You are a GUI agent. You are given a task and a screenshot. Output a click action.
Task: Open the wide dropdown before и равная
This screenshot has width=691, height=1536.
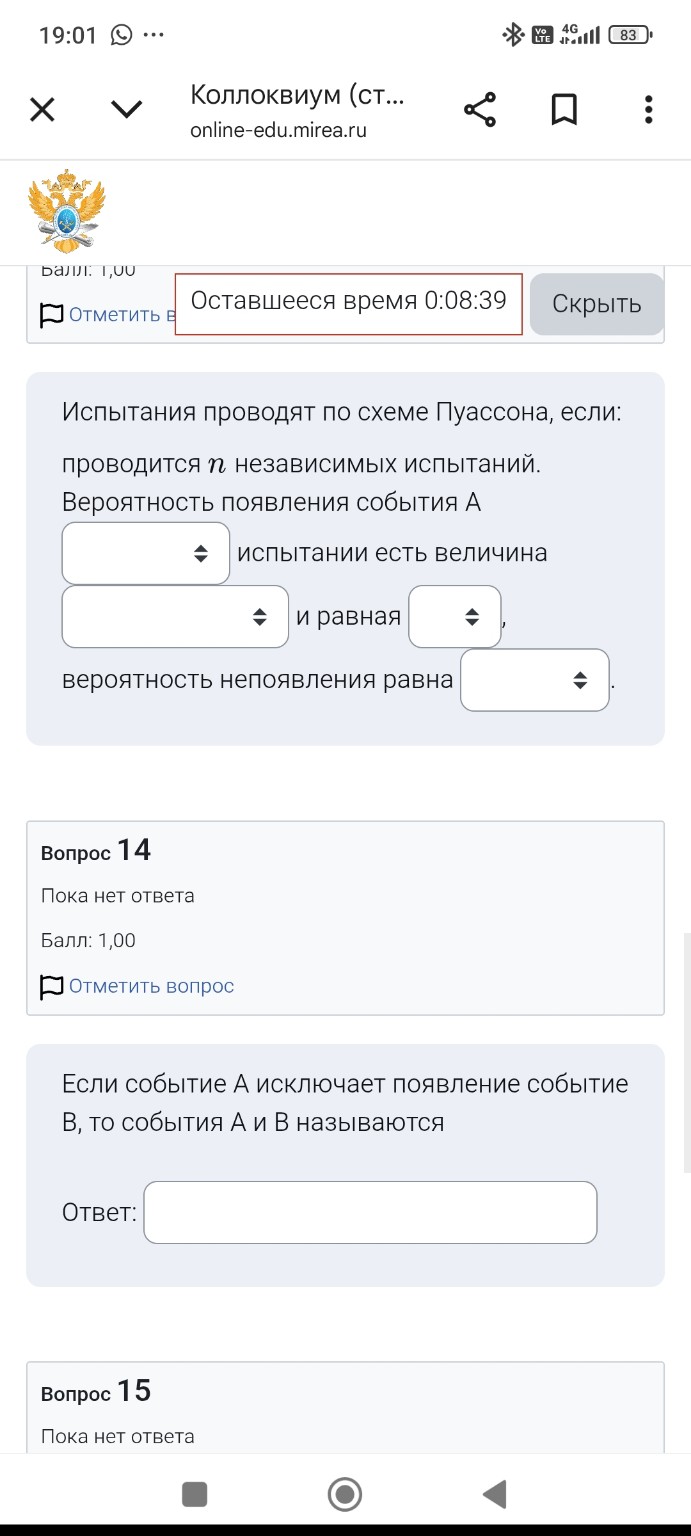tap(175, 616)
